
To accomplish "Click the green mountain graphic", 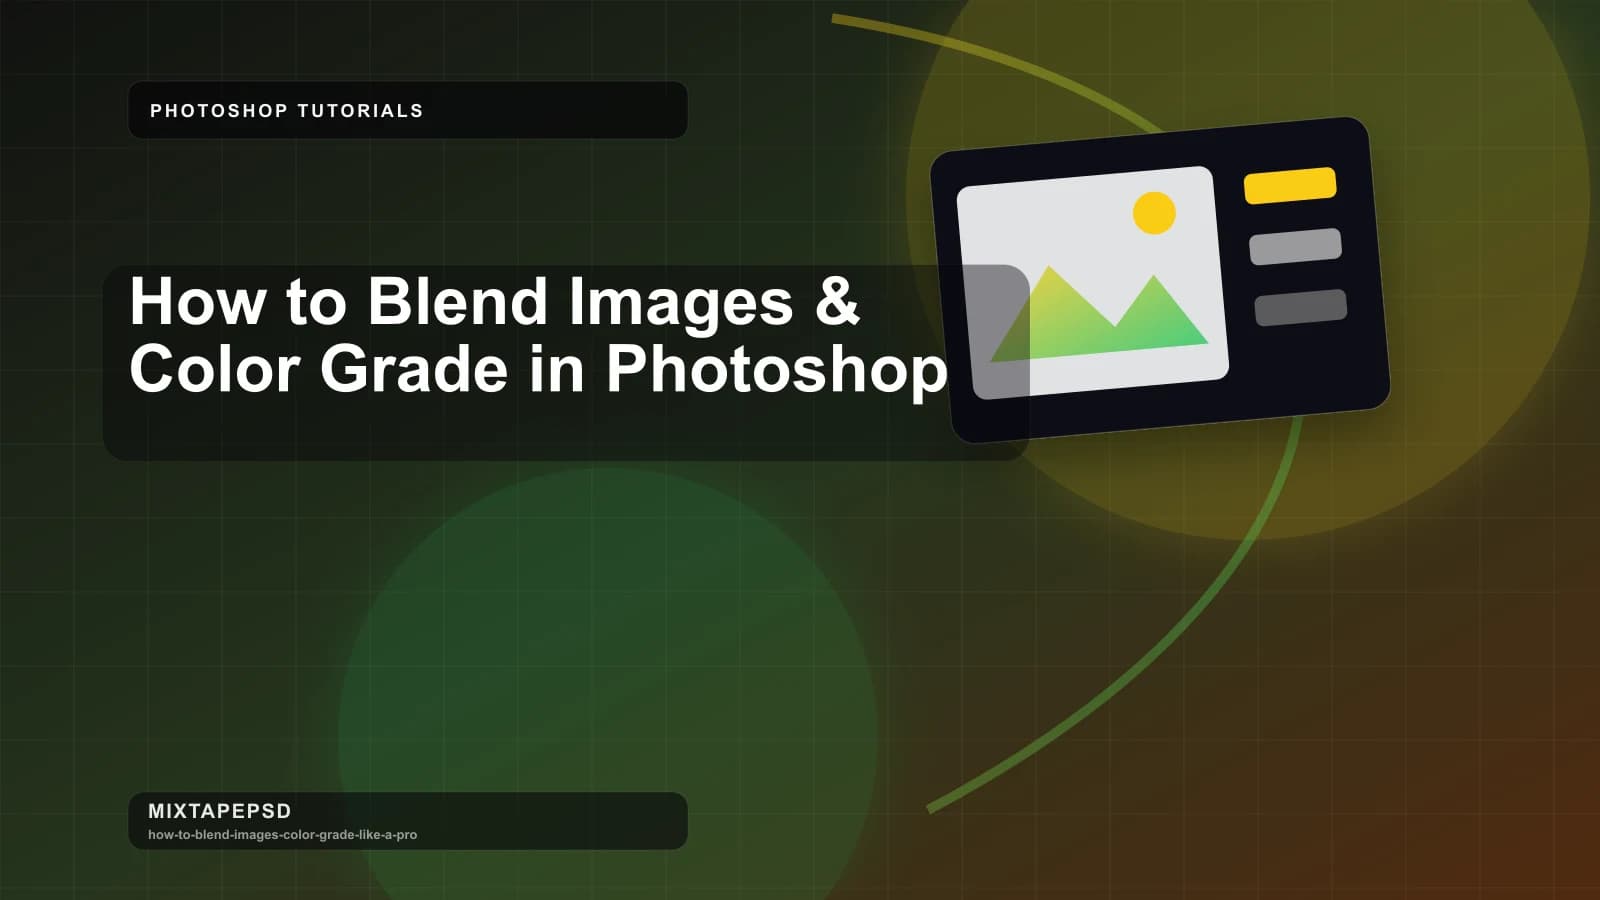I will [x=1100, y=314].
